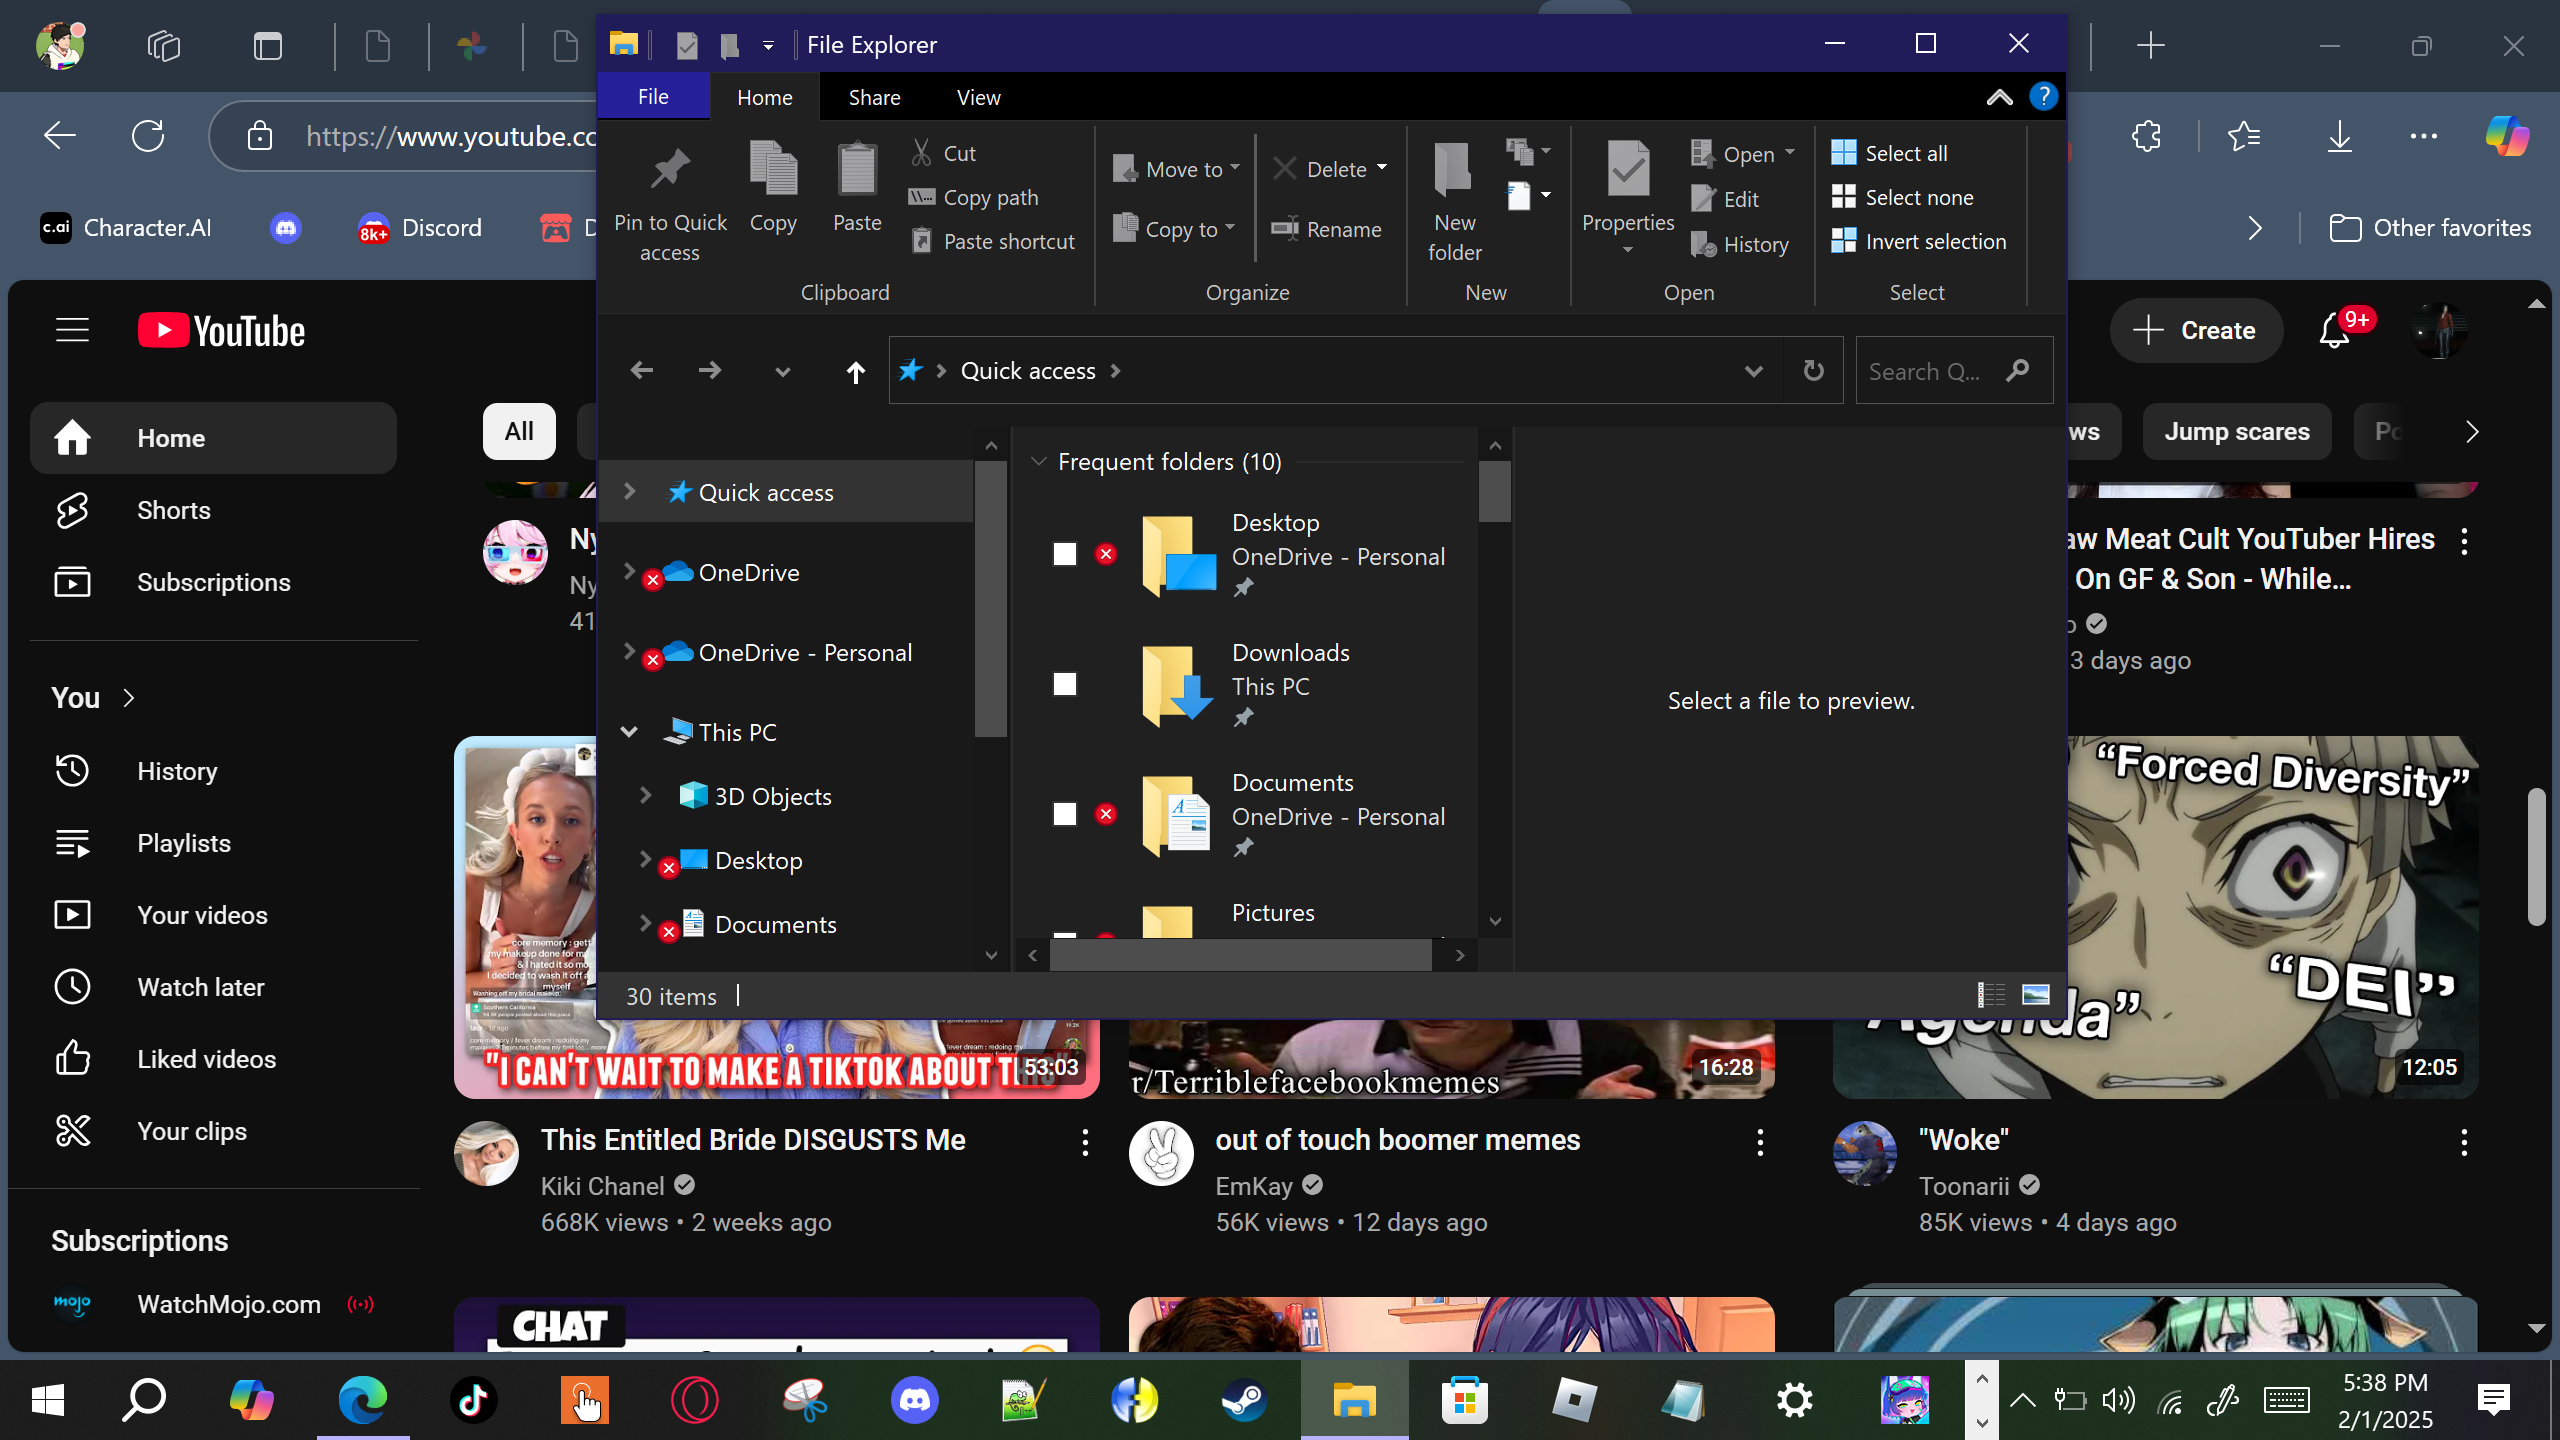Collapse the Frequent folders group
2560x1440 pixels.
click(x=1038, y=461)
